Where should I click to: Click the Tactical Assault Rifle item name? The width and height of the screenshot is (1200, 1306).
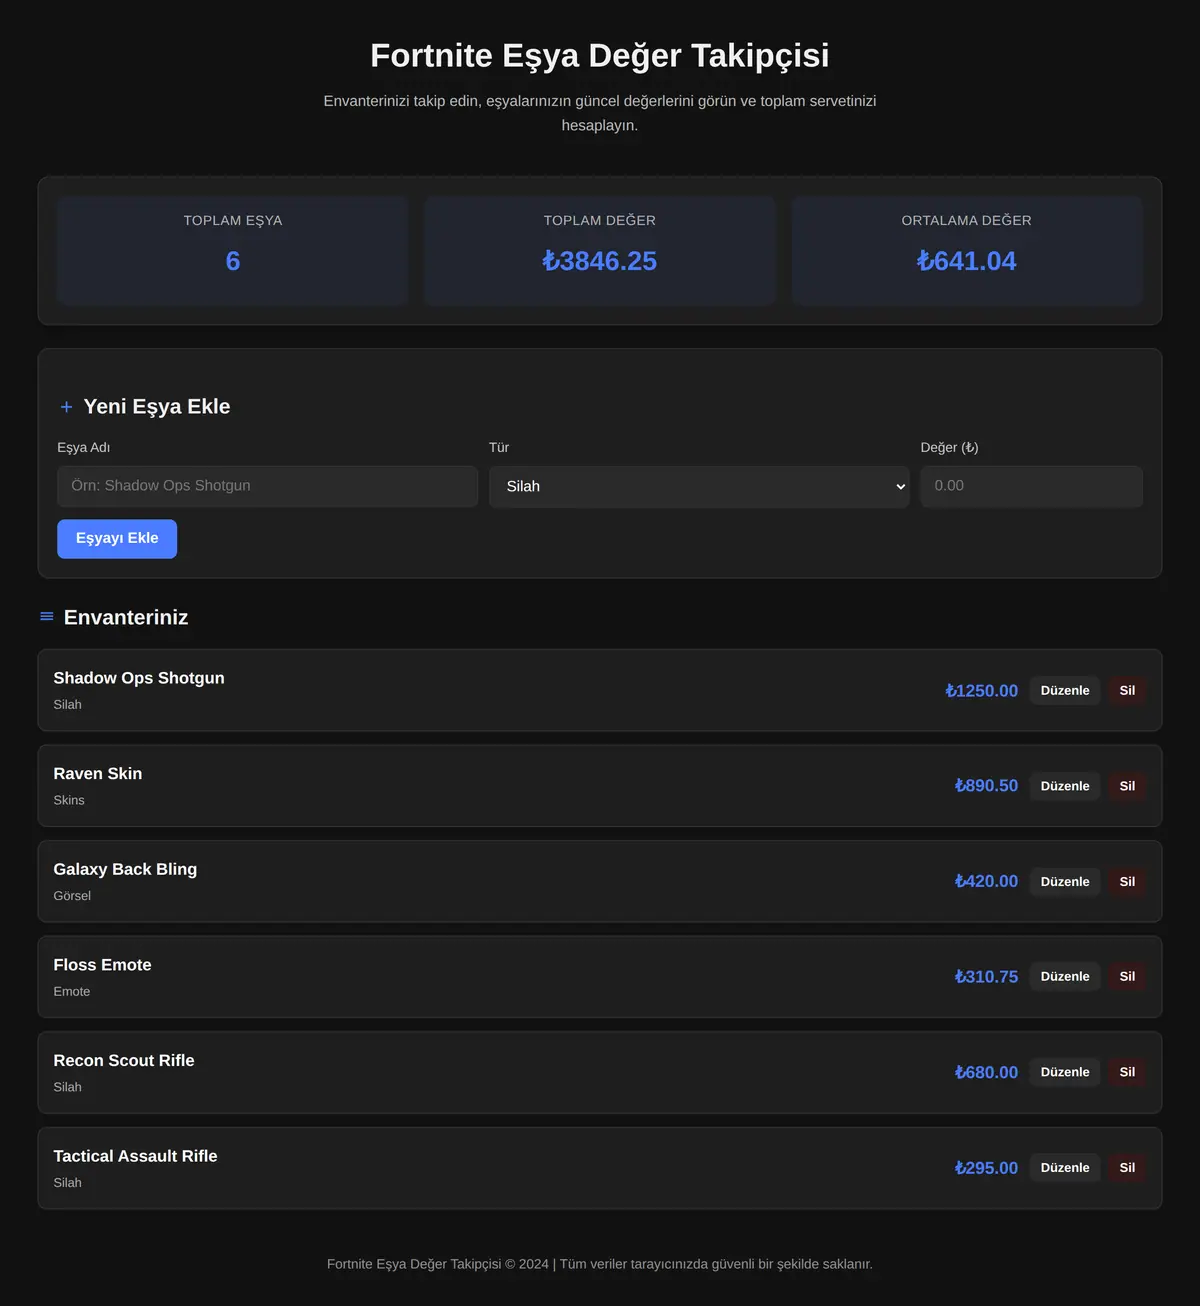click(135, 1156)
